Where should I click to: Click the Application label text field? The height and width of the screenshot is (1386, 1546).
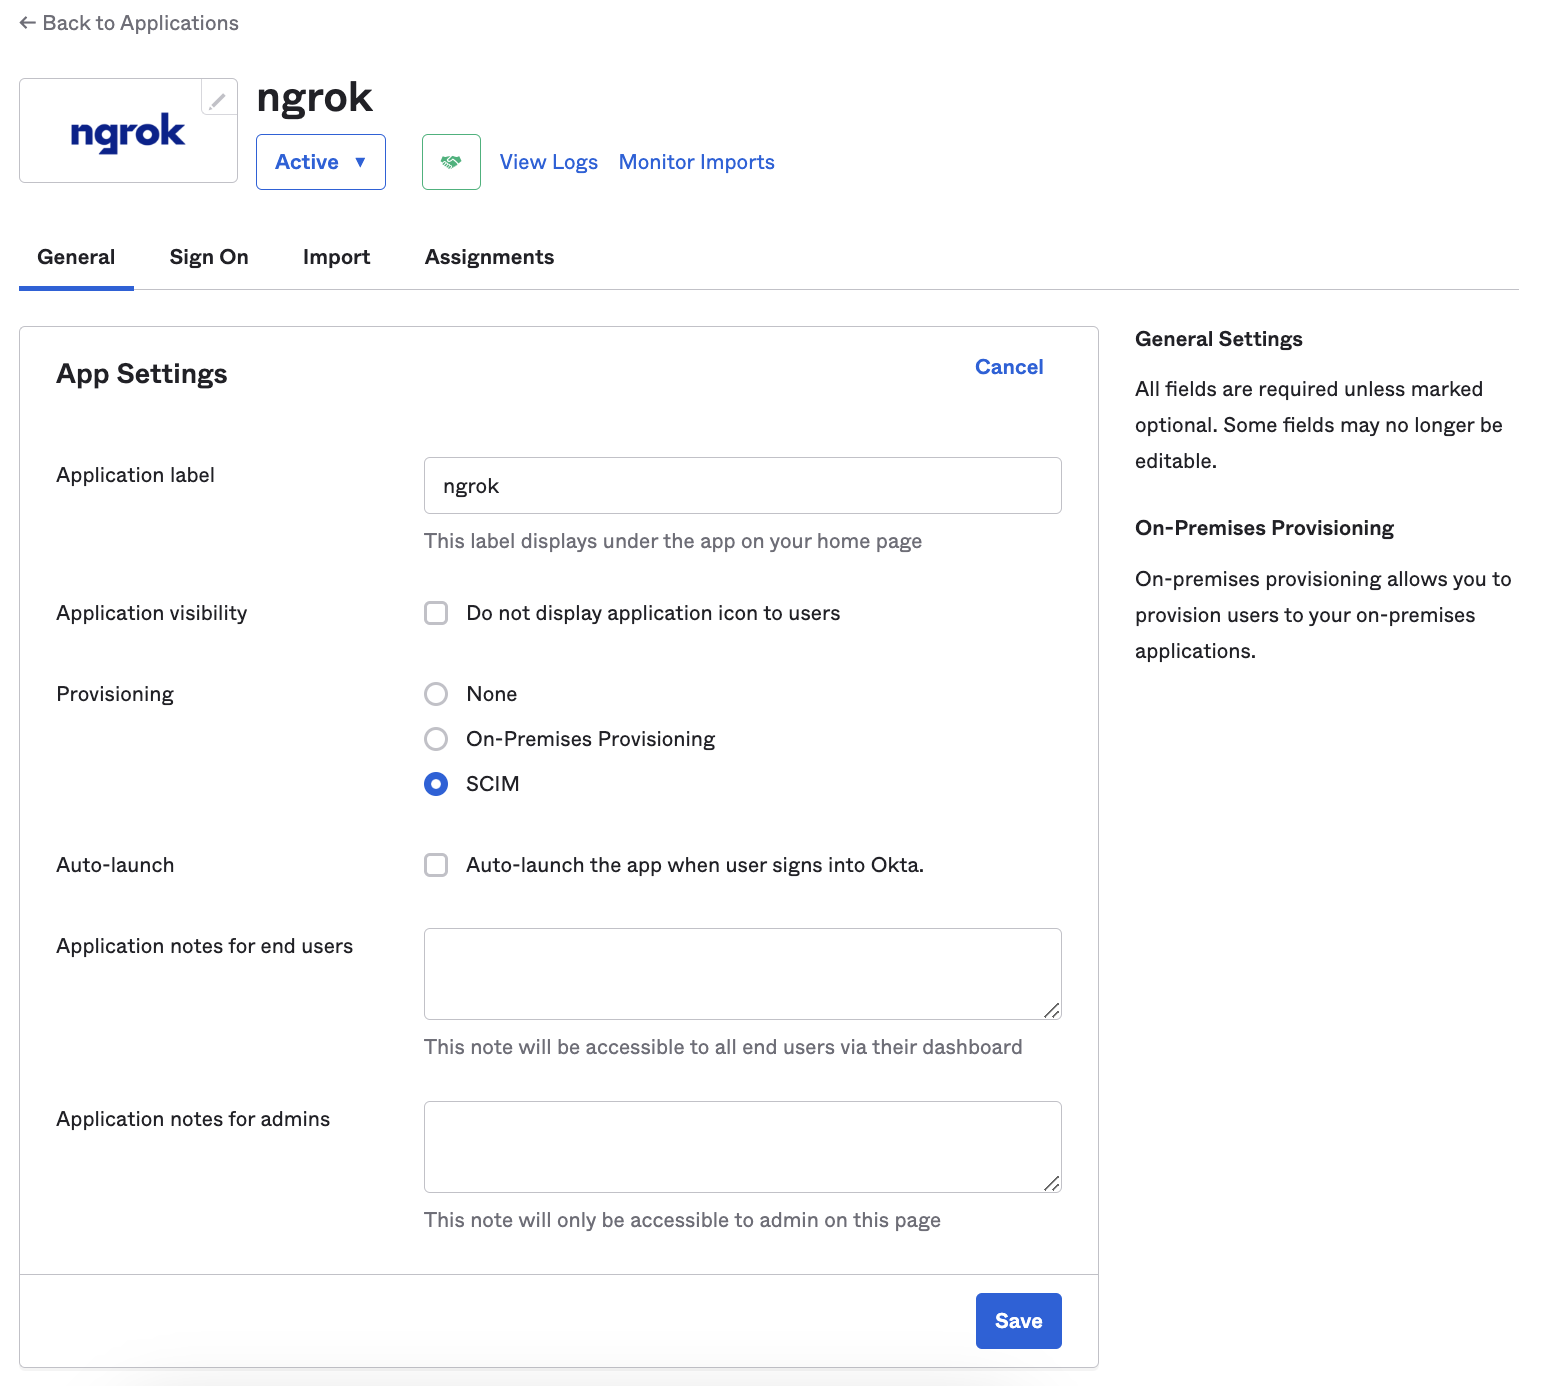click(x=742, y=485)
